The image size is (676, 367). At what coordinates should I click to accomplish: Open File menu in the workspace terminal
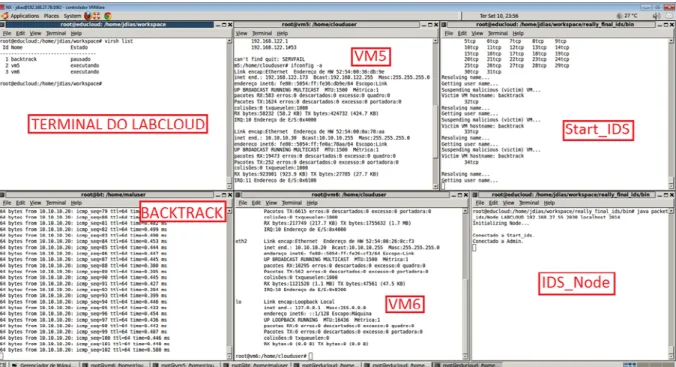tap(7, 33)
